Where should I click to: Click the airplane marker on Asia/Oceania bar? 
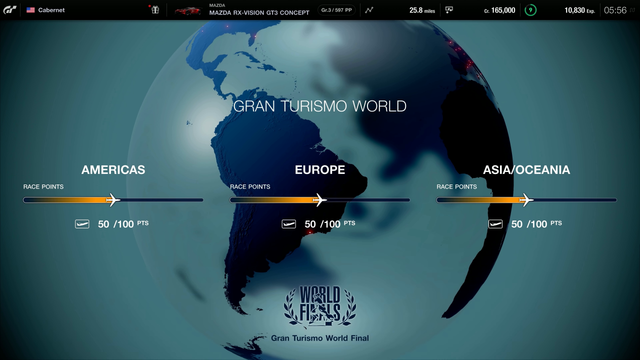[526, 200]
